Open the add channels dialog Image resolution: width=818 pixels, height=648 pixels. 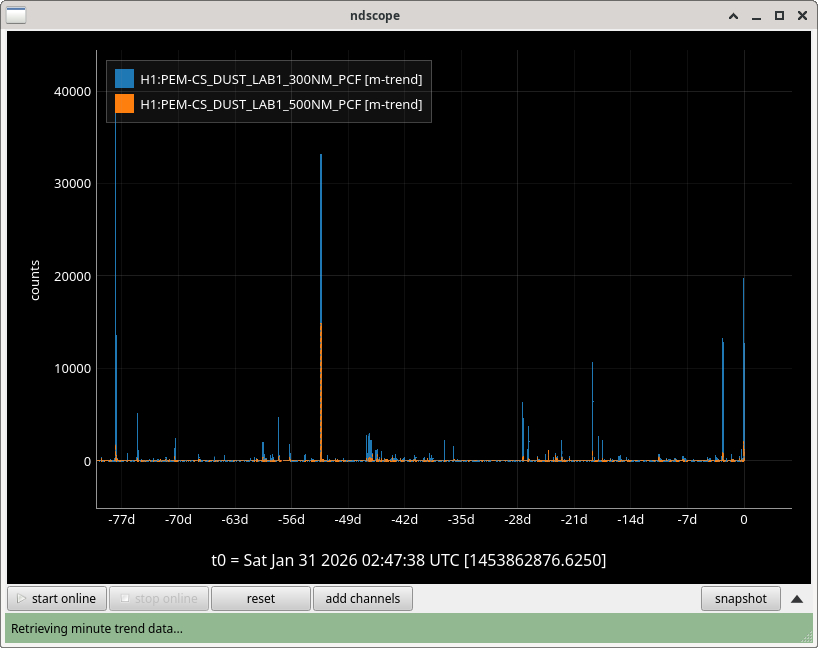pos(362,599)
